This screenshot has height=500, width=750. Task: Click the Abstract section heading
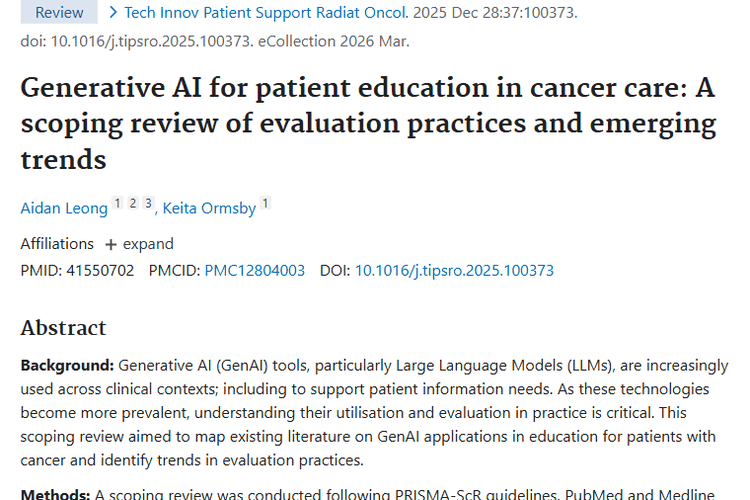coord(63,328)
